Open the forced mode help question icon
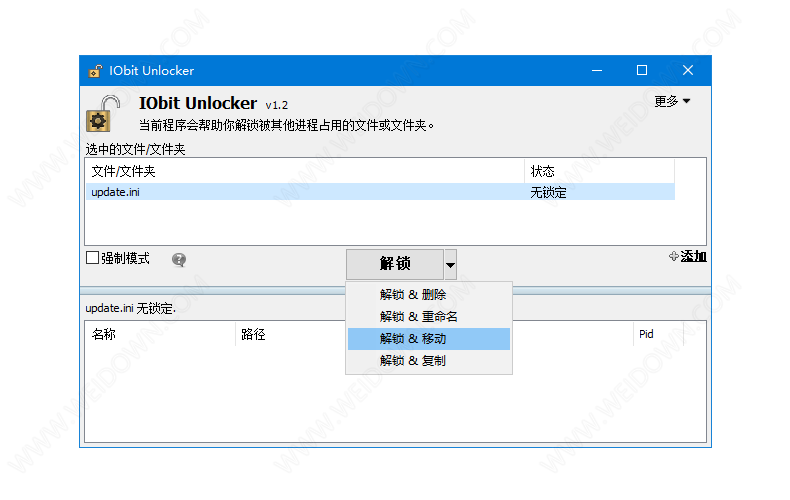 (x=179, y=260)
